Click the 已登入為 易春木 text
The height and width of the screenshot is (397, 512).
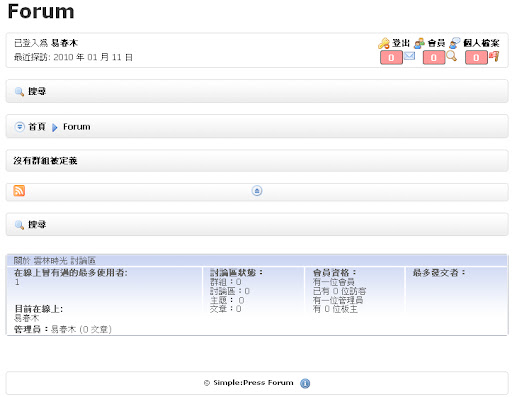click(x=46, y=43)
